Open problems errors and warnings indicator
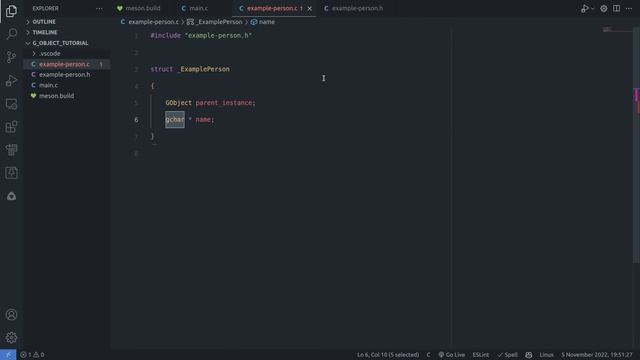The height and width of the screenshot is (360, 640). [32, 355]
